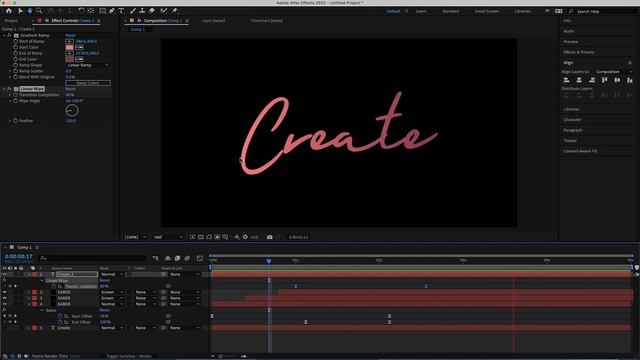Click the current timecode 0:00:00:17

(18, 256)
